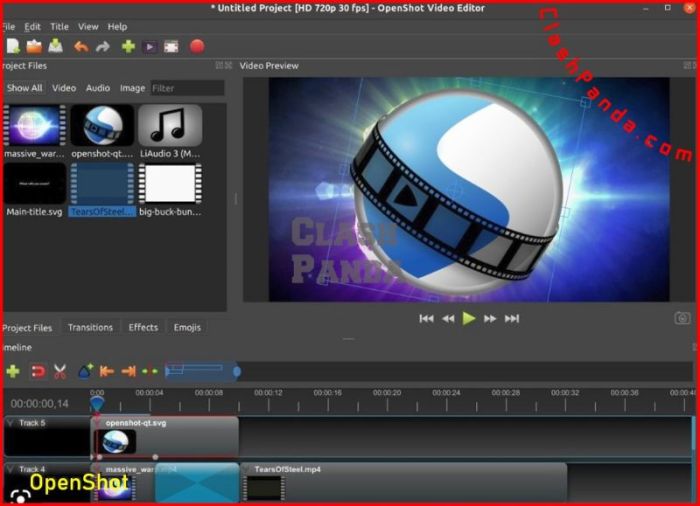Jump to start of video preview
Viewport: 700px width, 506px height.
click(x=426, y=318)
